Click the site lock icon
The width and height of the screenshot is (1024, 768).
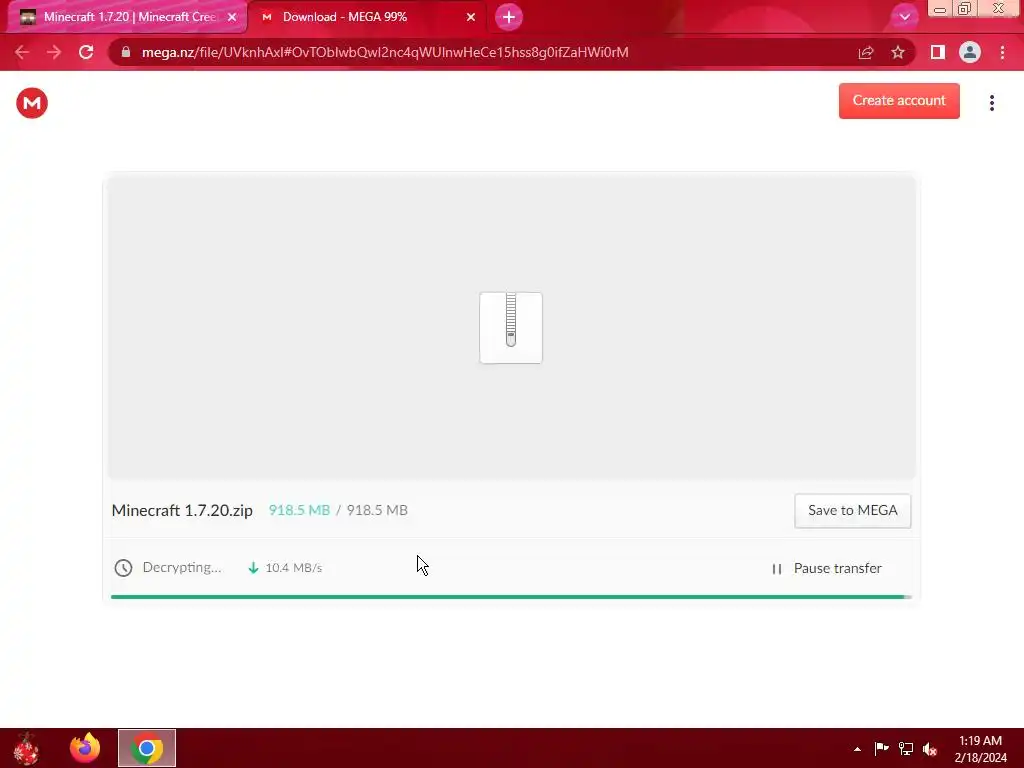click(126, 52)
